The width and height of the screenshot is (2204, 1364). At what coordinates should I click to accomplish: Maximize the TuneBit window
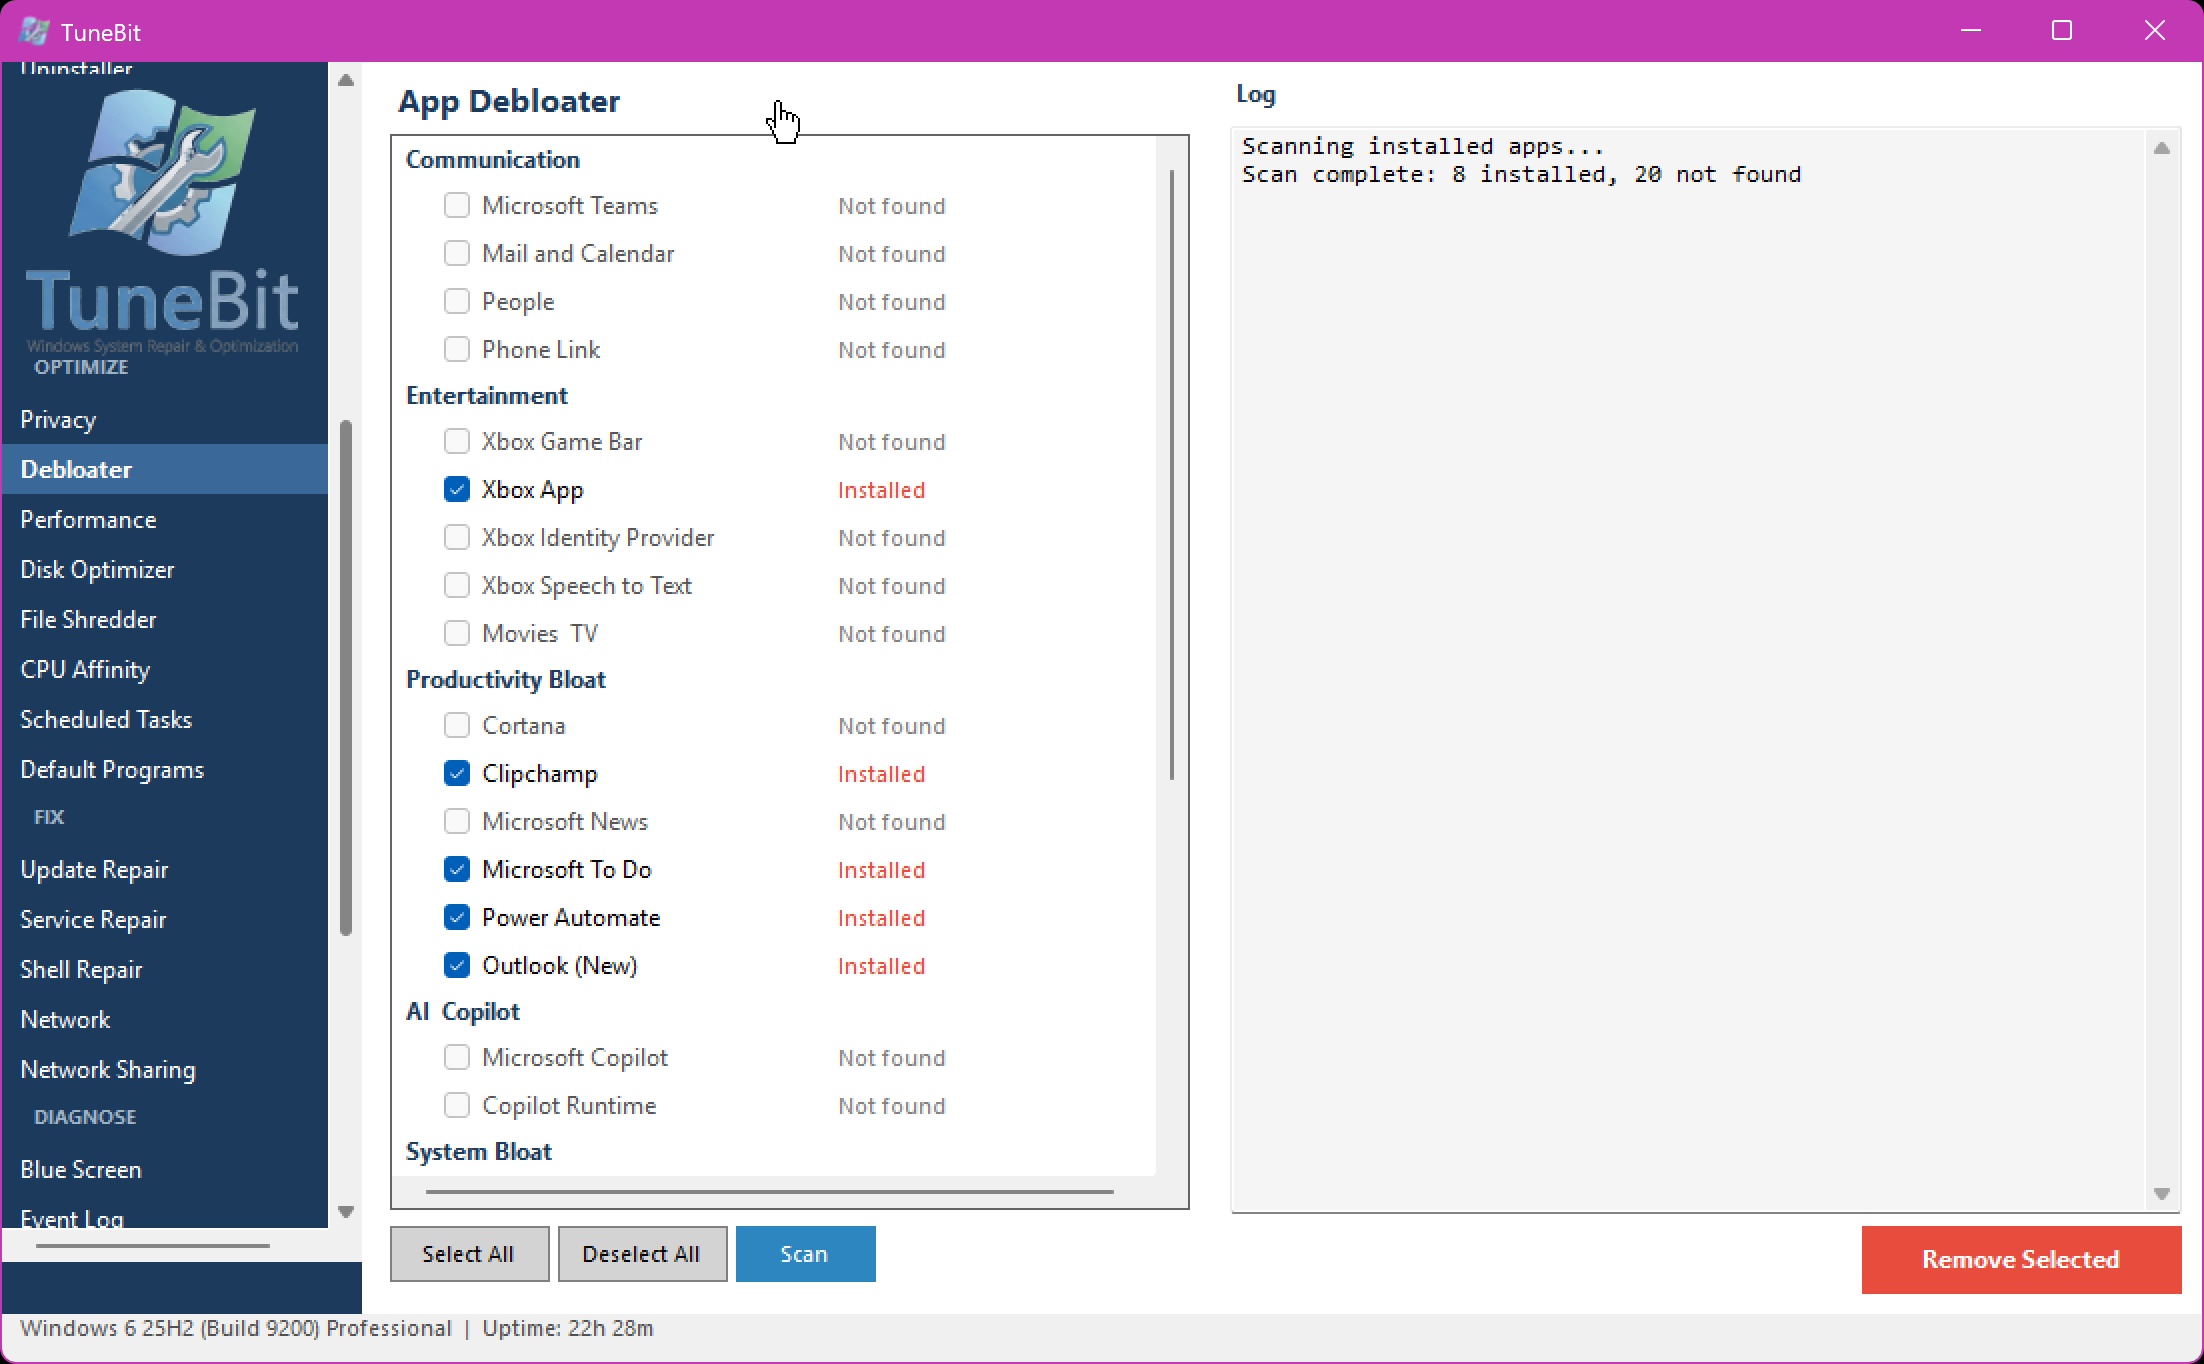coord(2062,31)
